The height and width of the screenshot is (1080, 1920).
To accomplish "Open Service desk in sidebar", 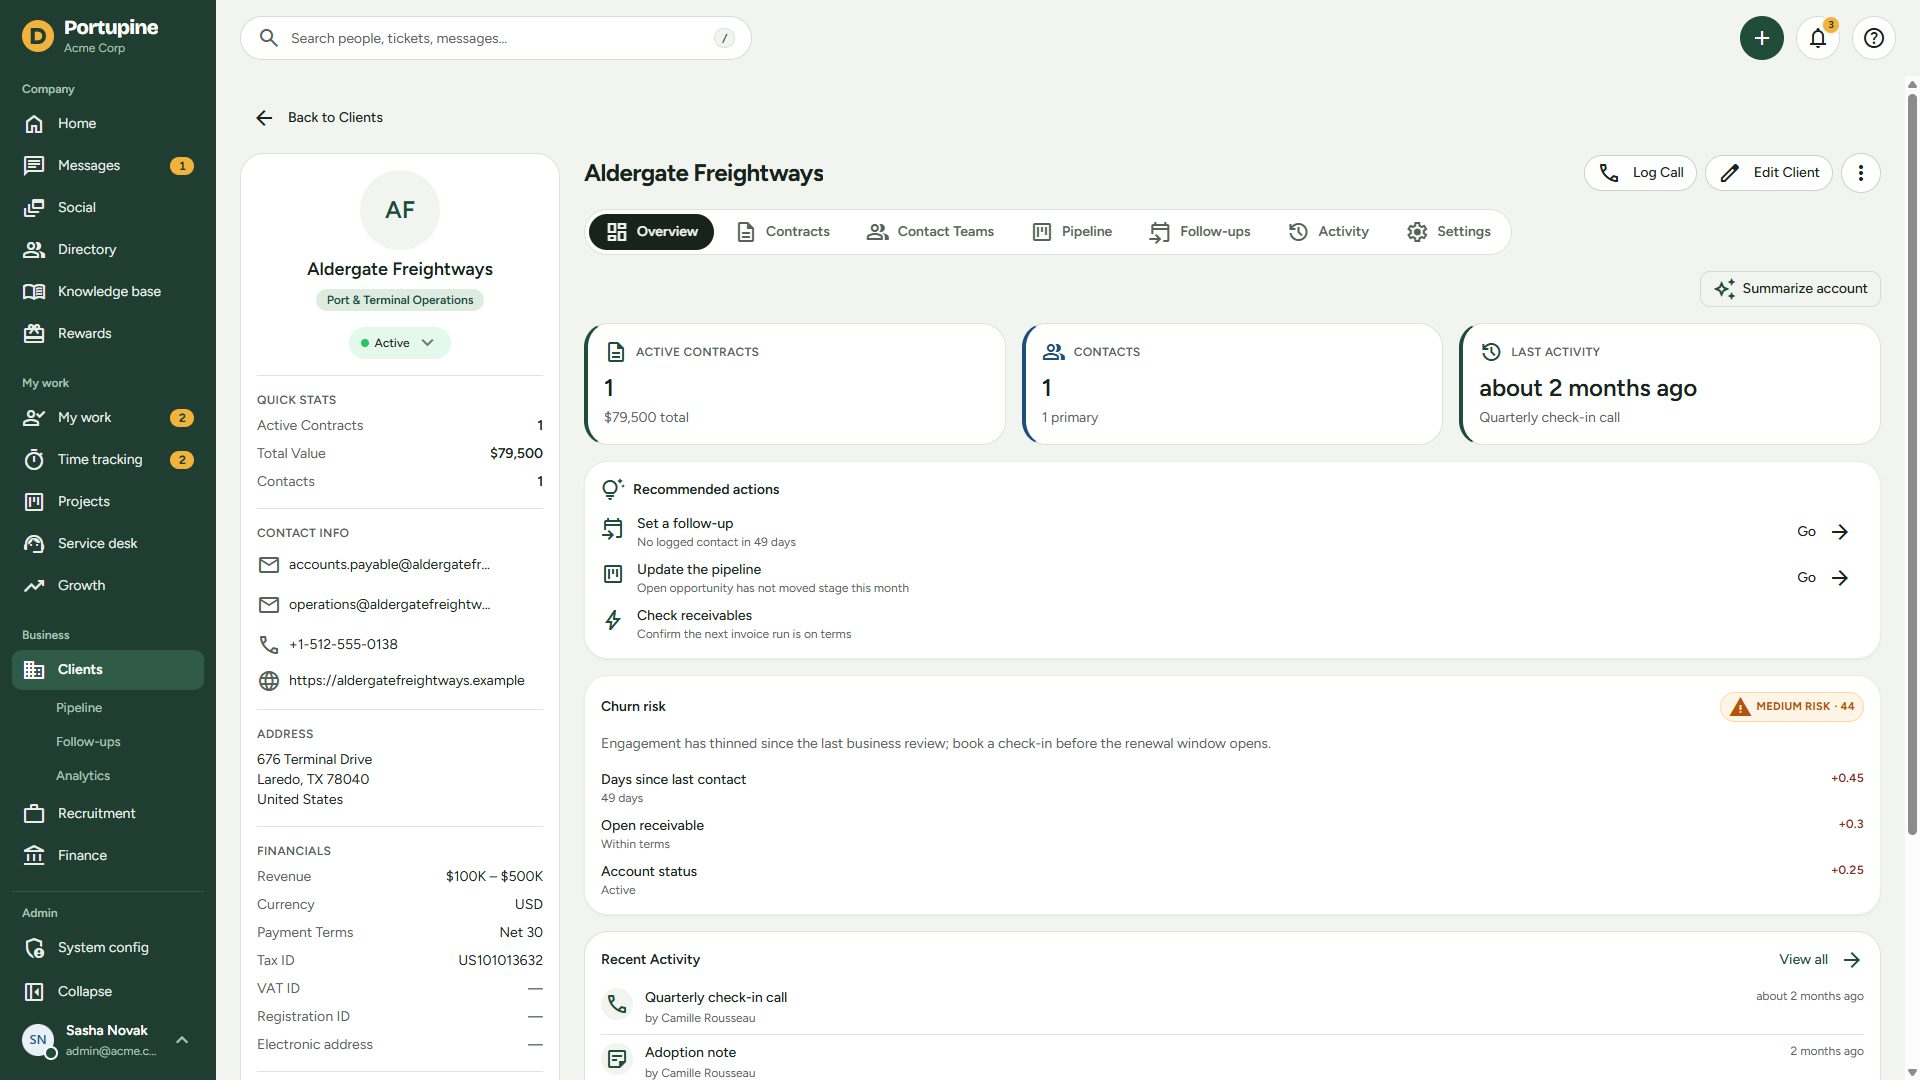I will pyautogui.click(x=108, y=544).
